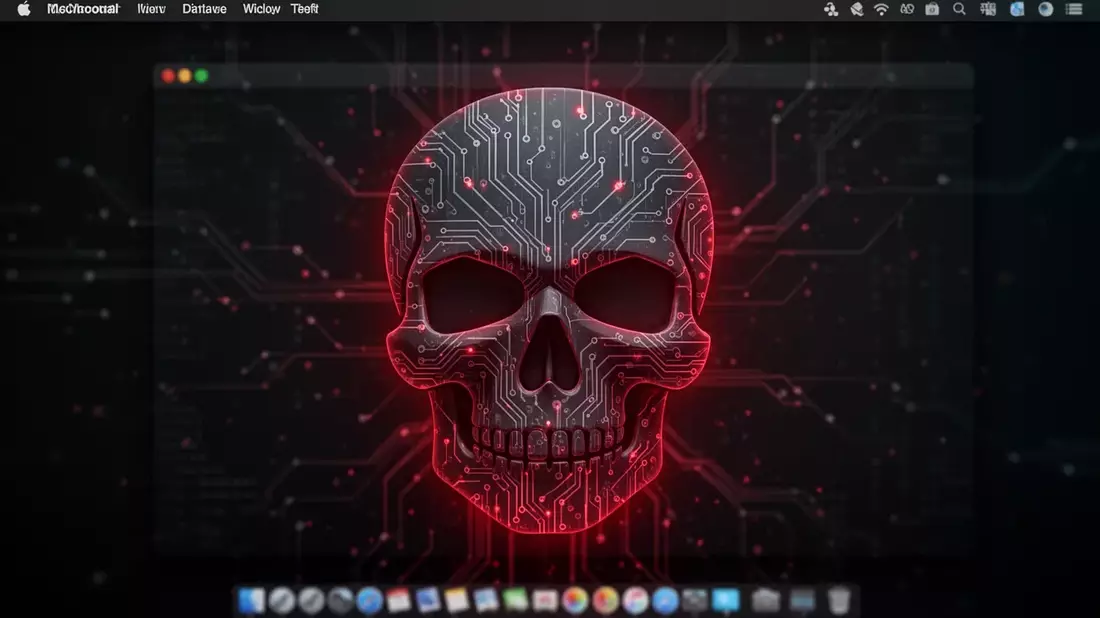Open the yellow Notes icon in dock

457,600
